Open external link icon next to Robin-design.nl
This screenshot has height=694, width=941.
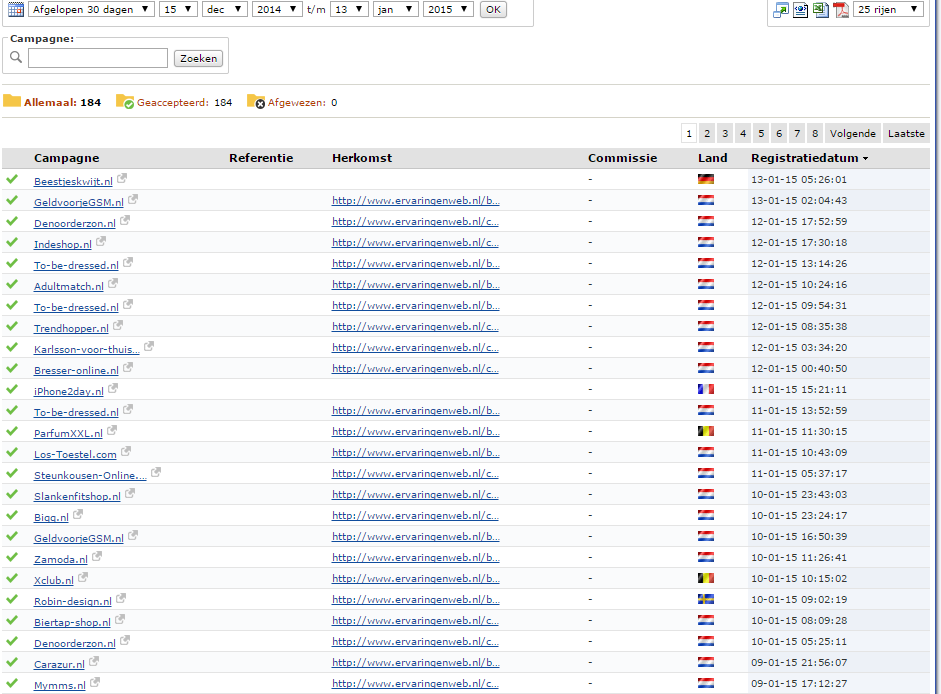pyautogui.click(x=121, y=599)
